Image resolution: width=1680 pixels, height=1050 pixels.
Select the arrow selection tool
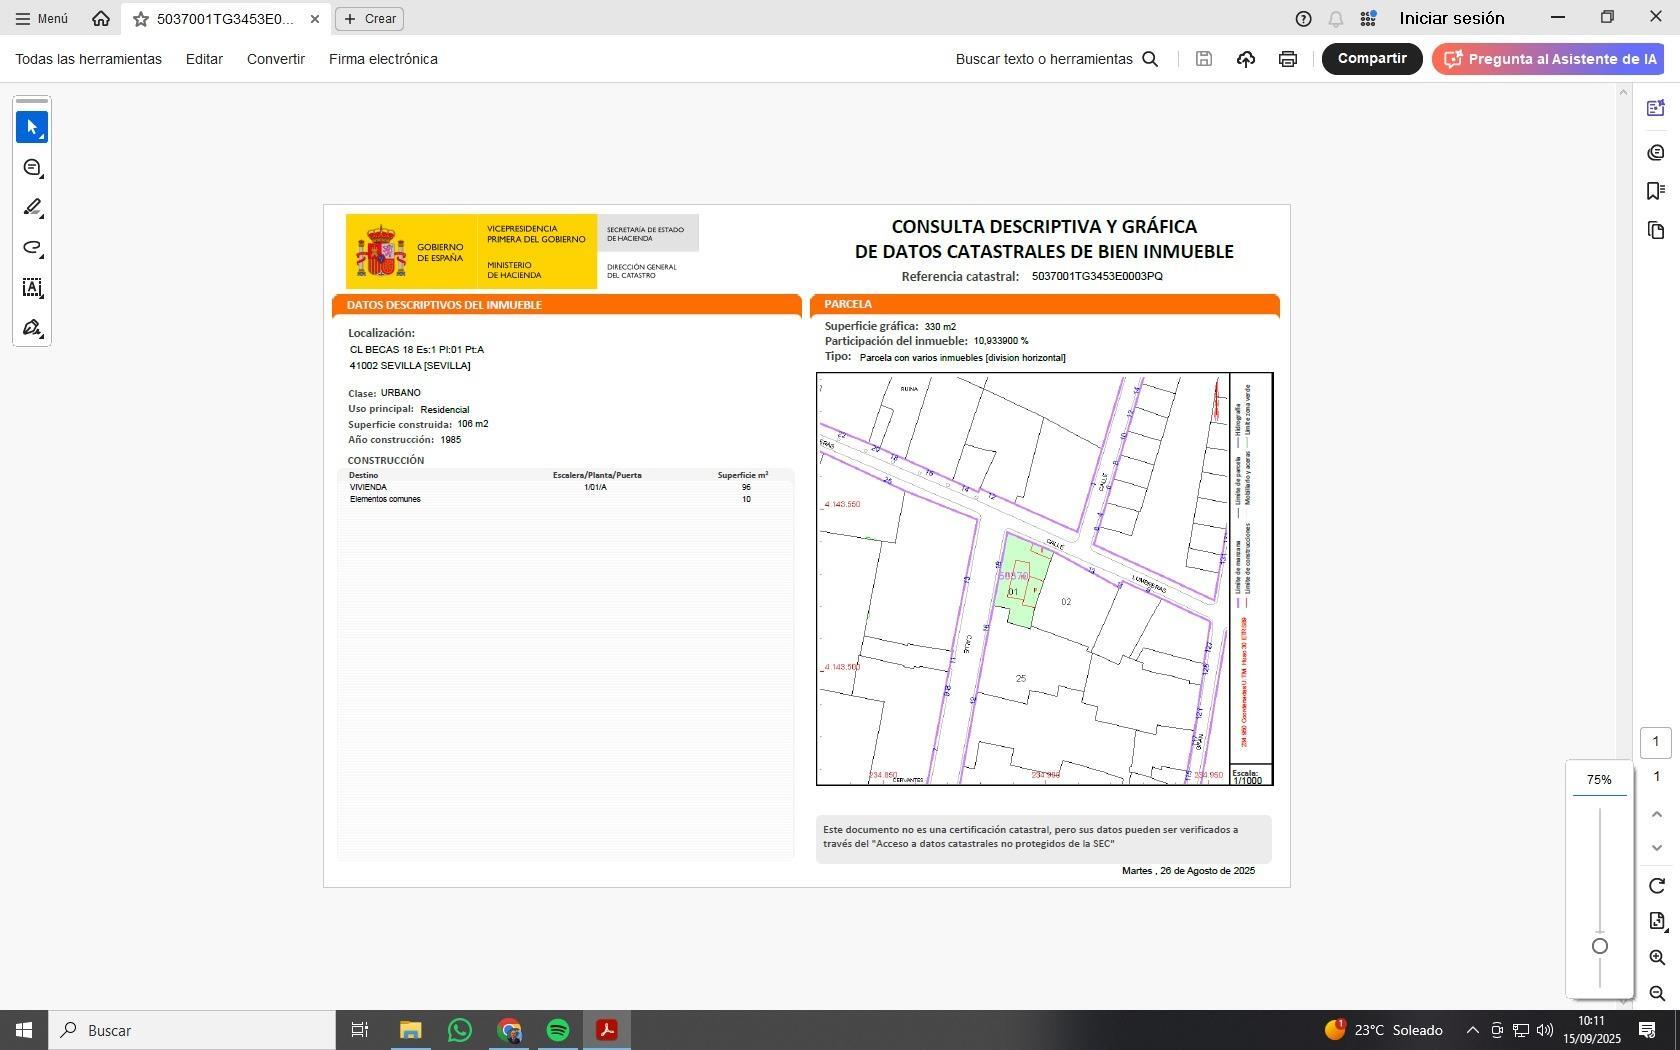(32, 128)
